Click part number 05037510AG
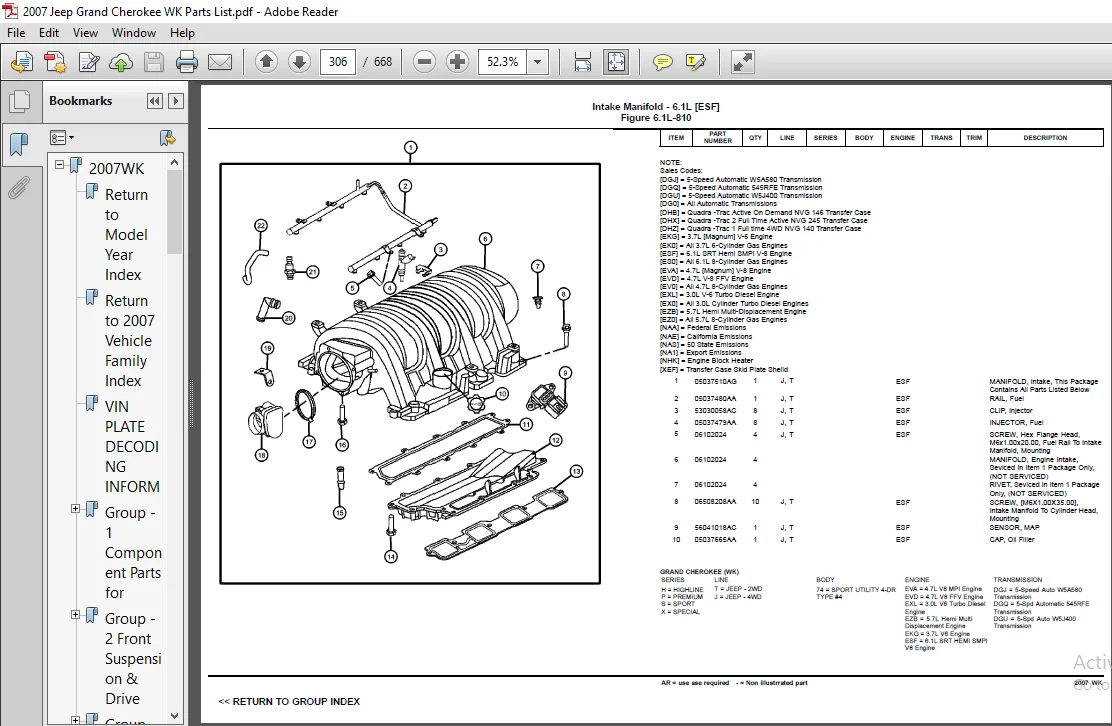 (x=715, y=381)
